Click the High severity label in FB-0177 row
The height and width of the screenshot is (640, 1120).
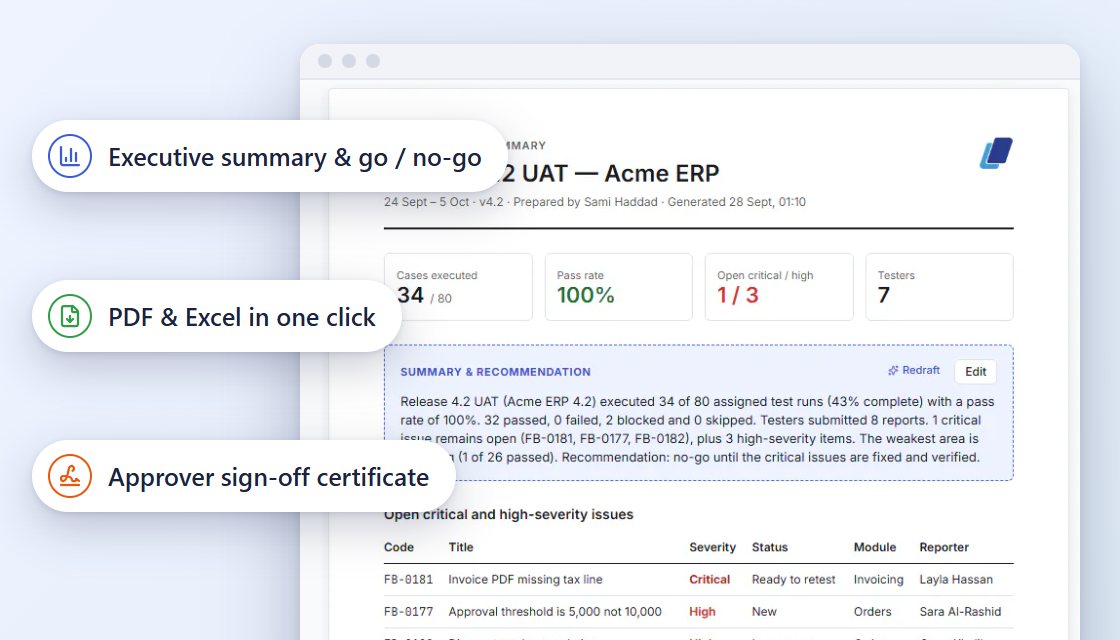point(702,611)
